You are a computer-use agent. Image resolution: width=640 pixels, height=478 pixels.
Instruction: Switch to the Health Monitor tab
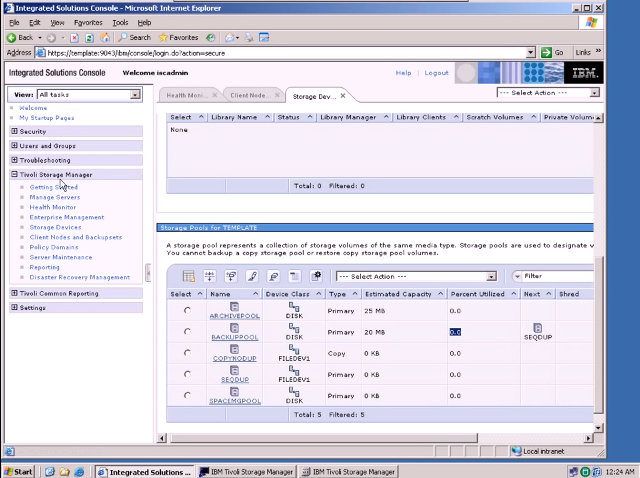point(187,95)
